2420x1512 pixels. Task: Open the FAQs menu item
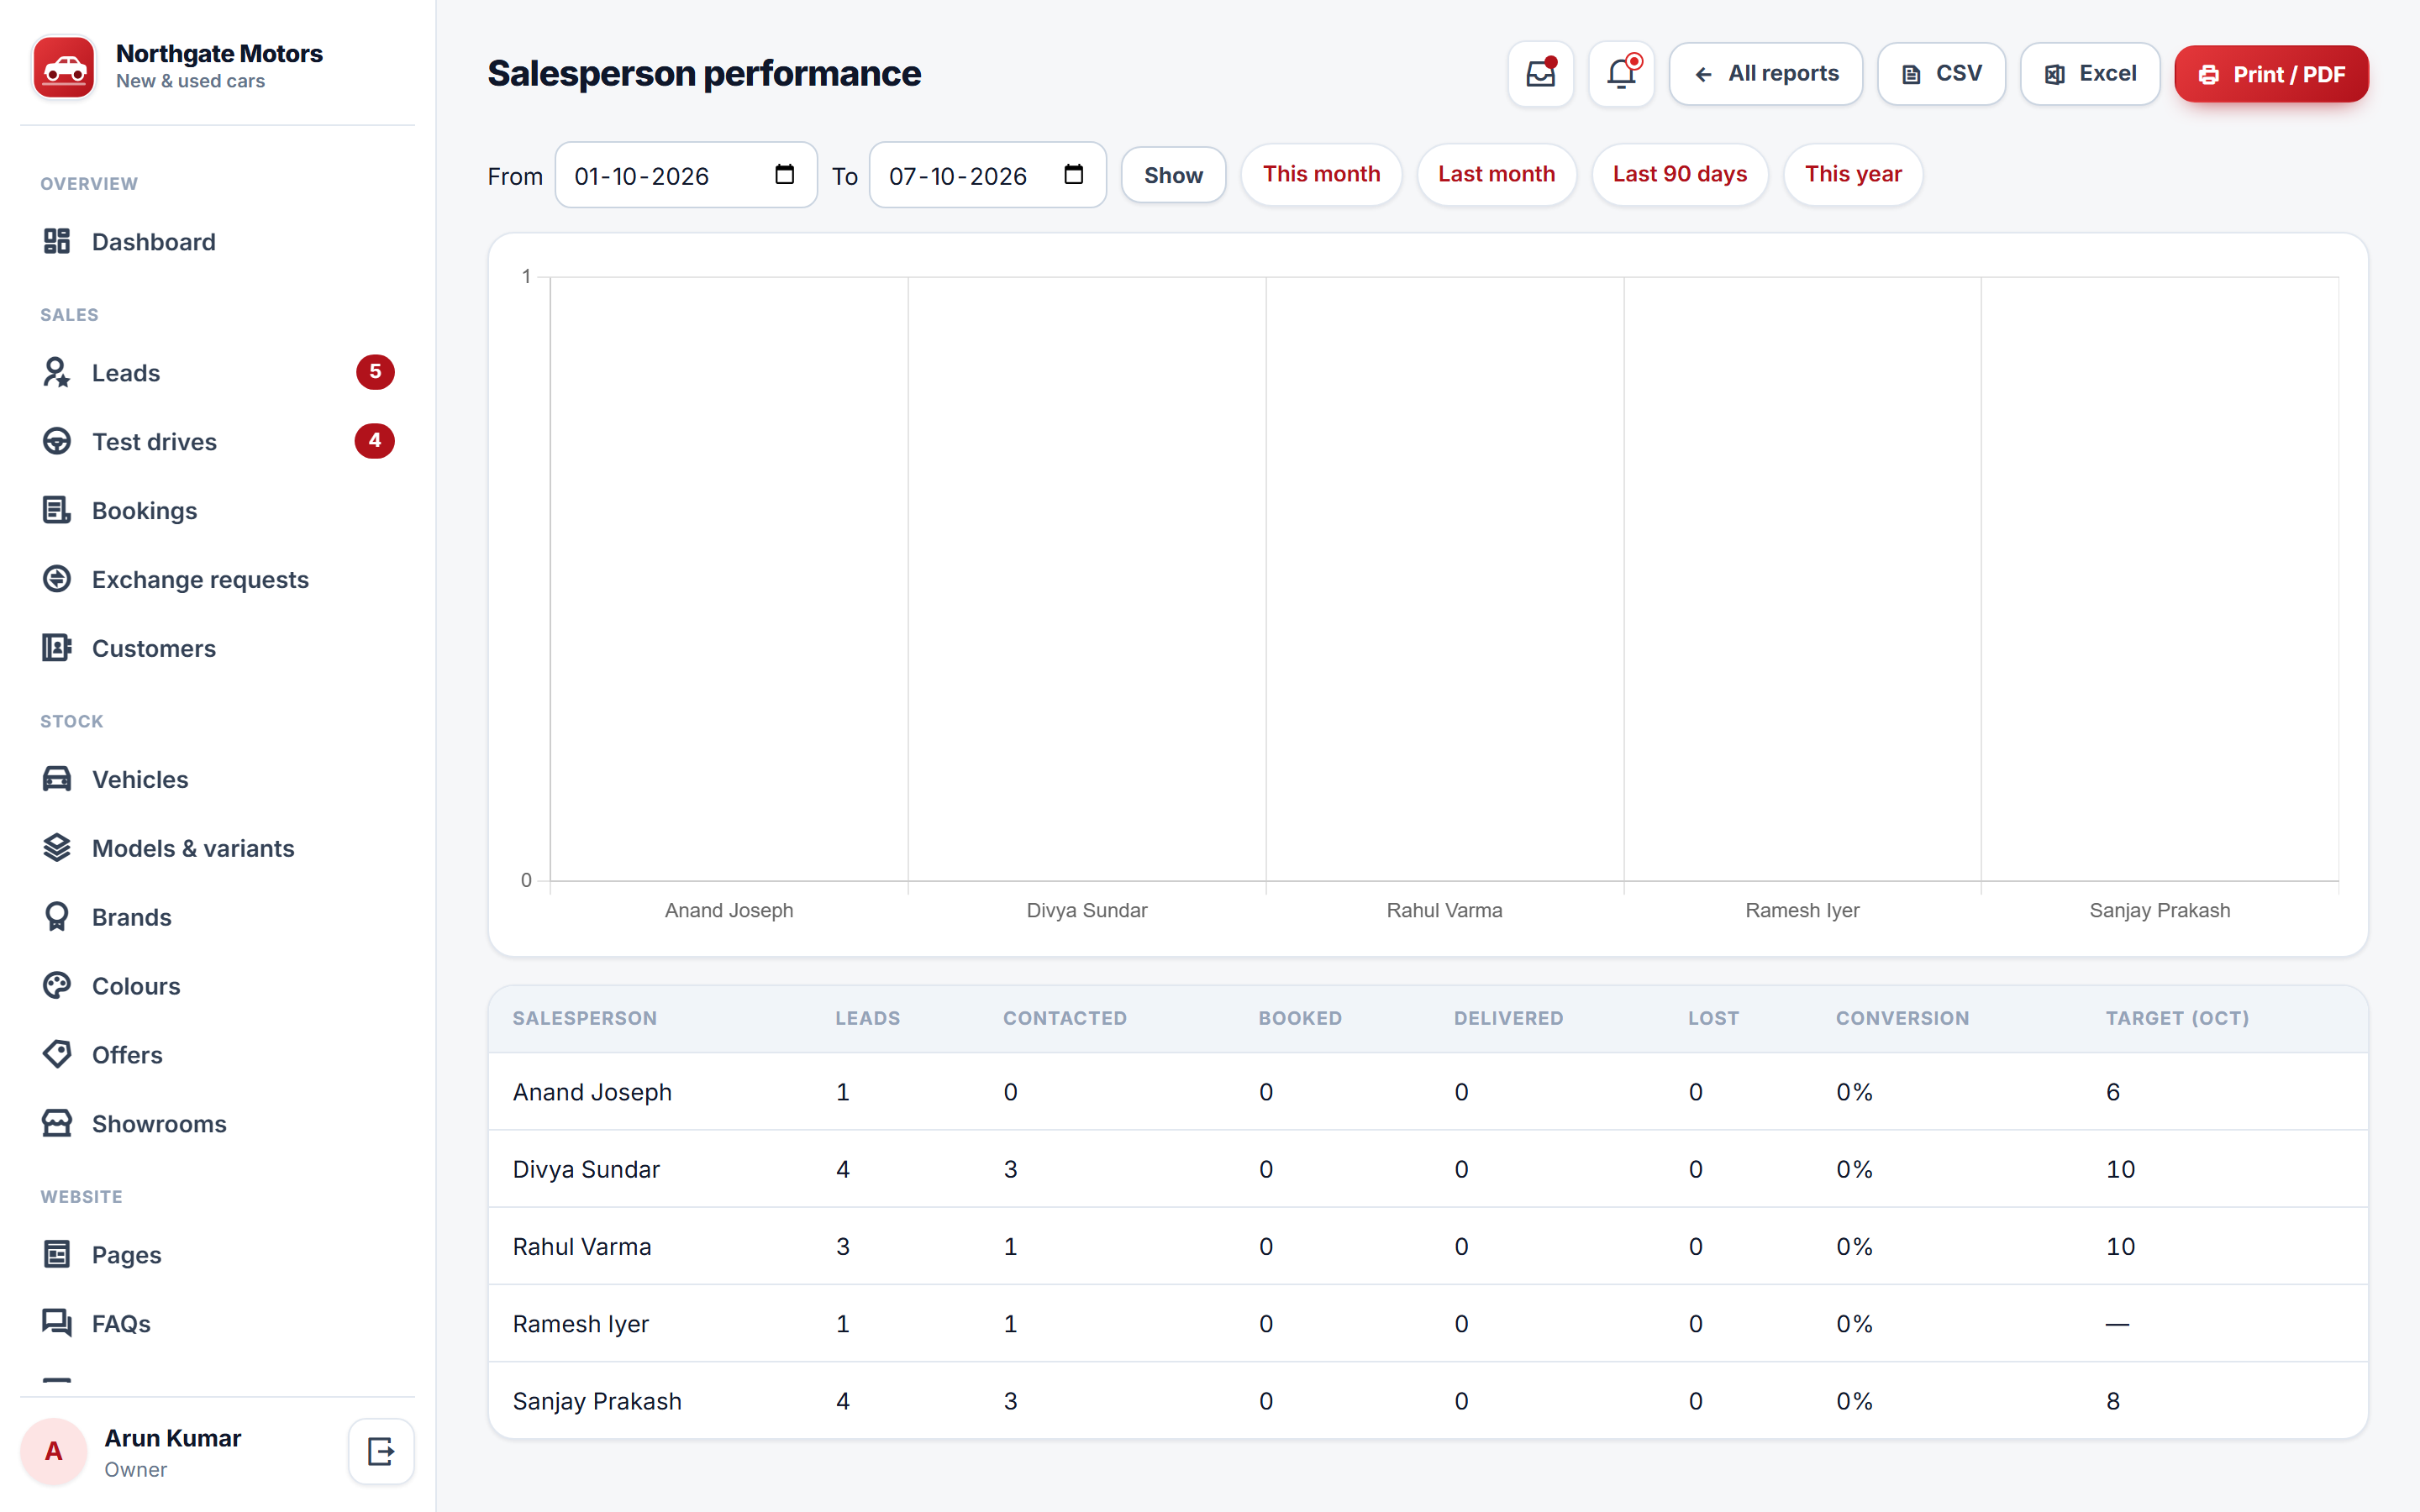(x=217, y=1323)
